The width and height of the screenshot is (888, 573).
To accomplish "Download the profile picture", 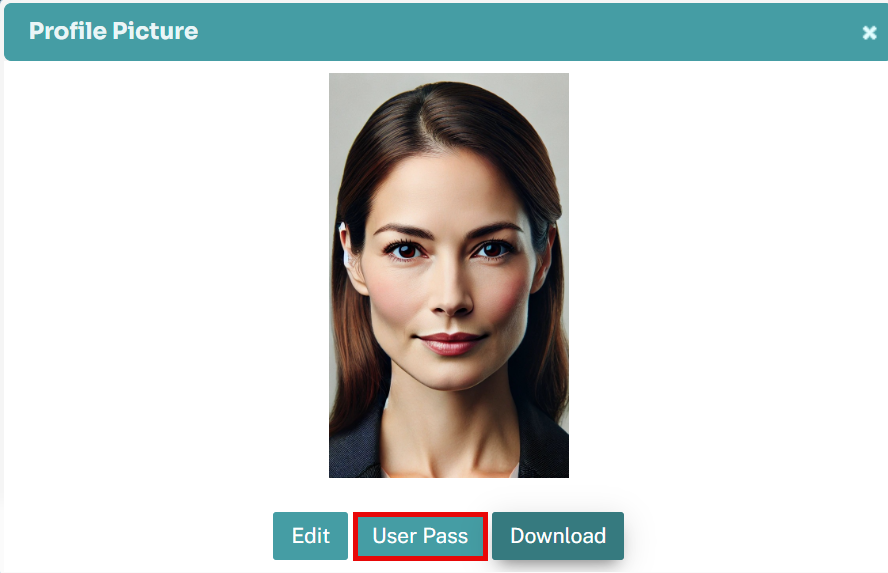I will click(x=558, y=536).
